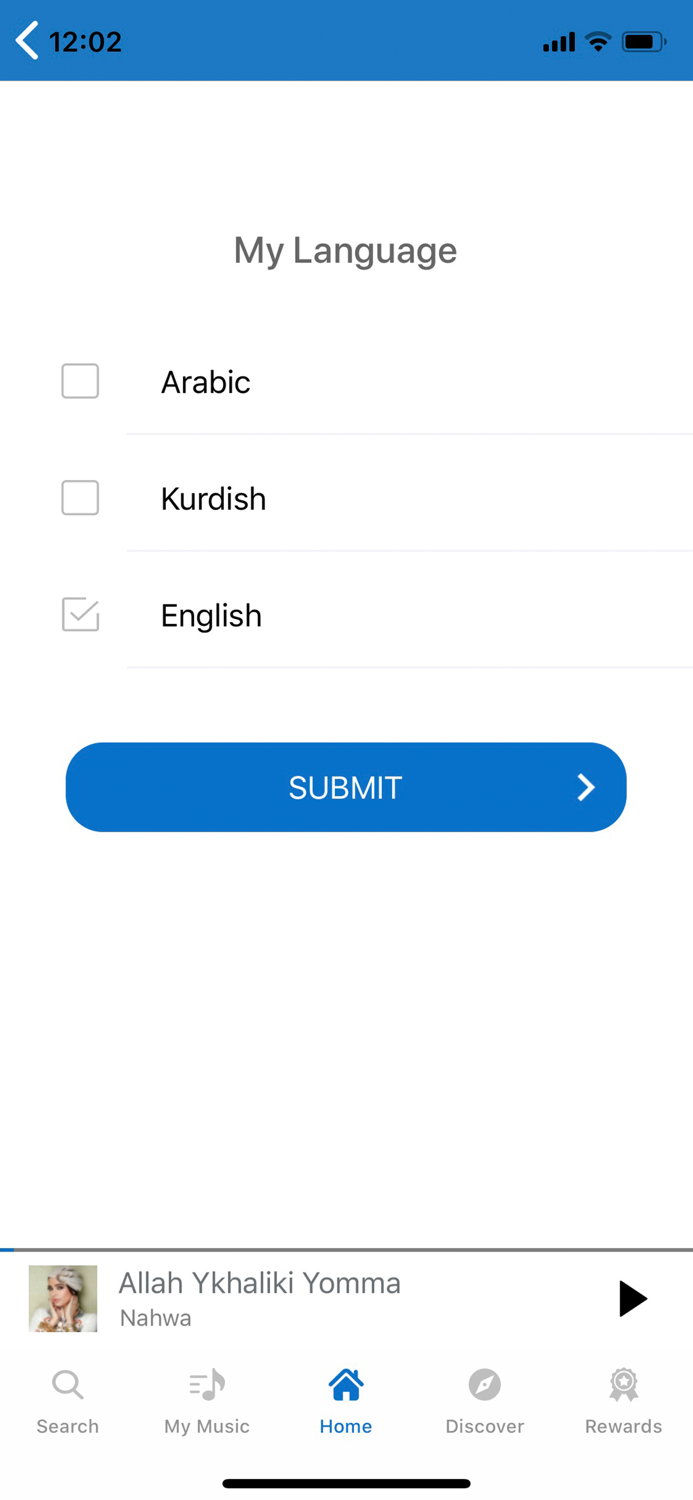Tap the Nahwa album artwork thumbnail
Image resolution: width=693 pixels, height=1500 pixels.
(63, 1299)
